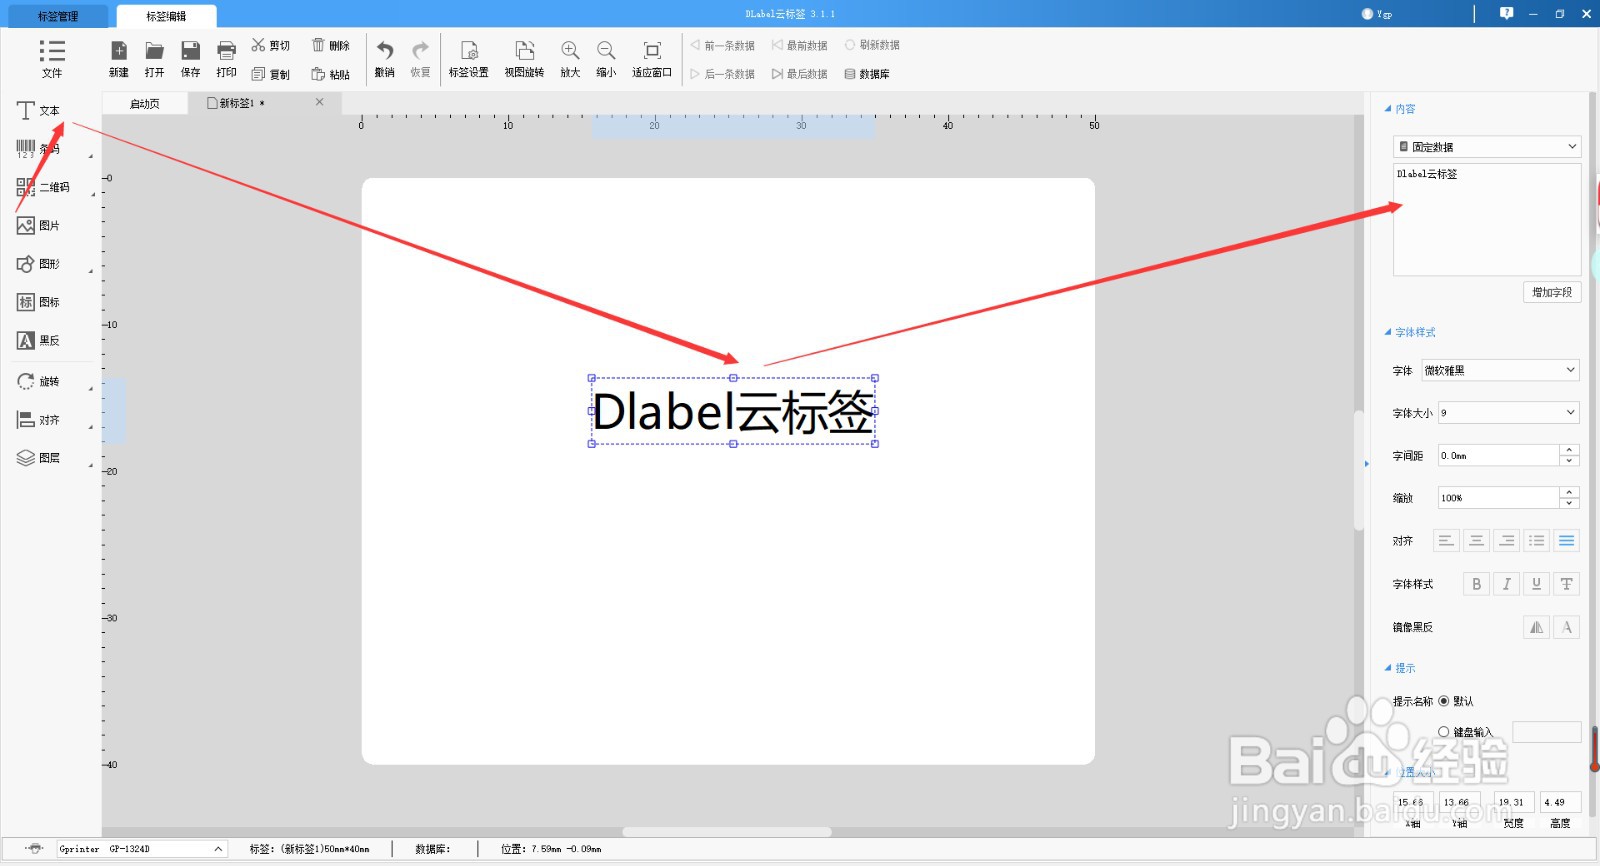Screen dimensions: 1600x866
Task: Toggle italic font style
Action: [x=1506, y=584]
